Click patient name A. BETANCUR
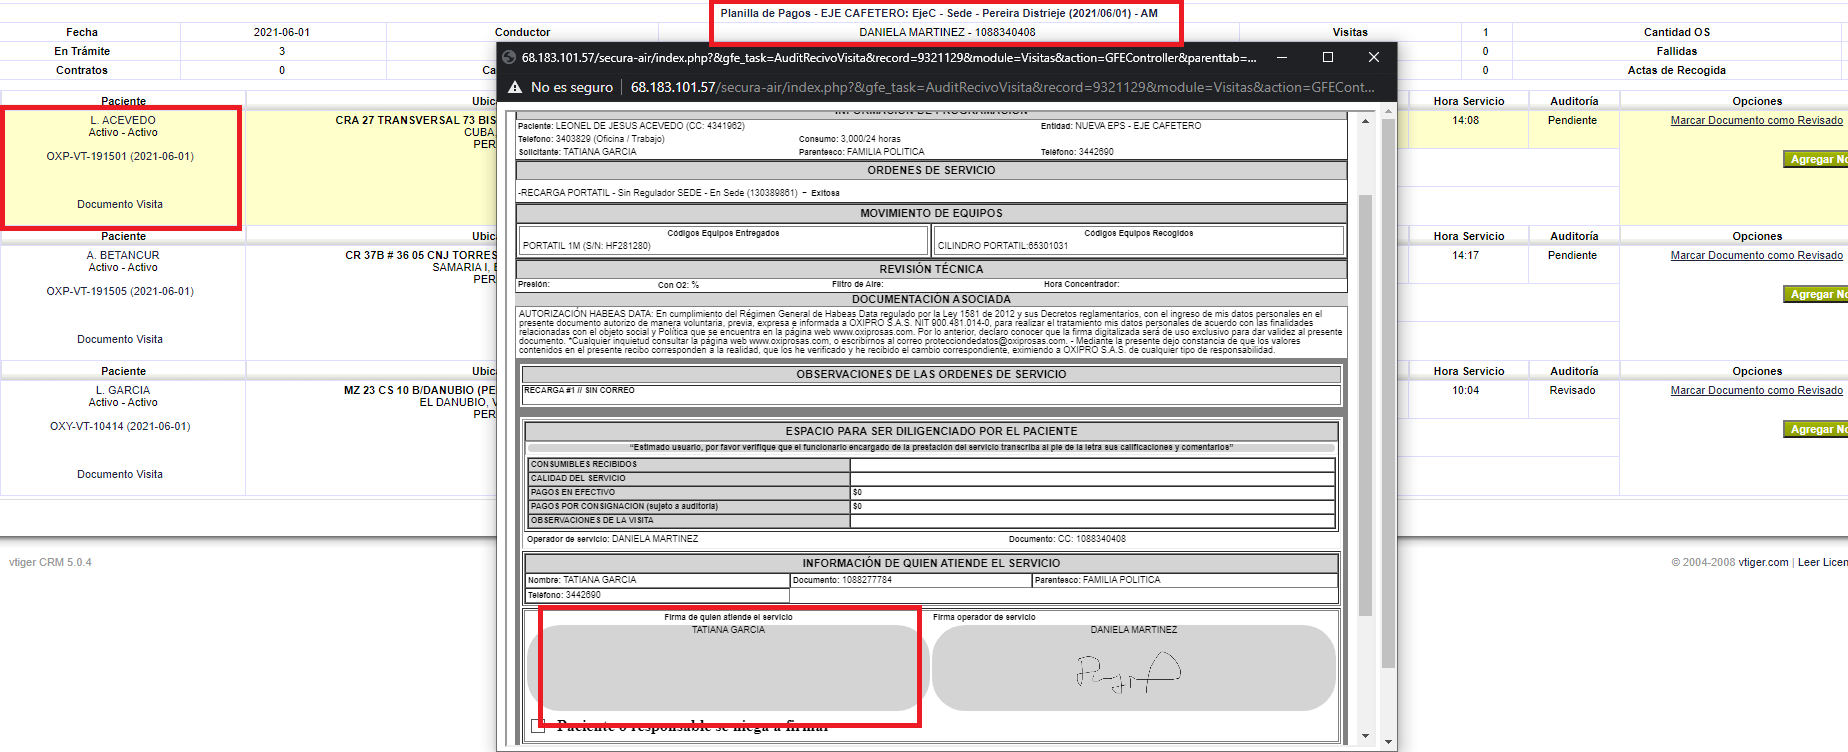 click(123, 255)
